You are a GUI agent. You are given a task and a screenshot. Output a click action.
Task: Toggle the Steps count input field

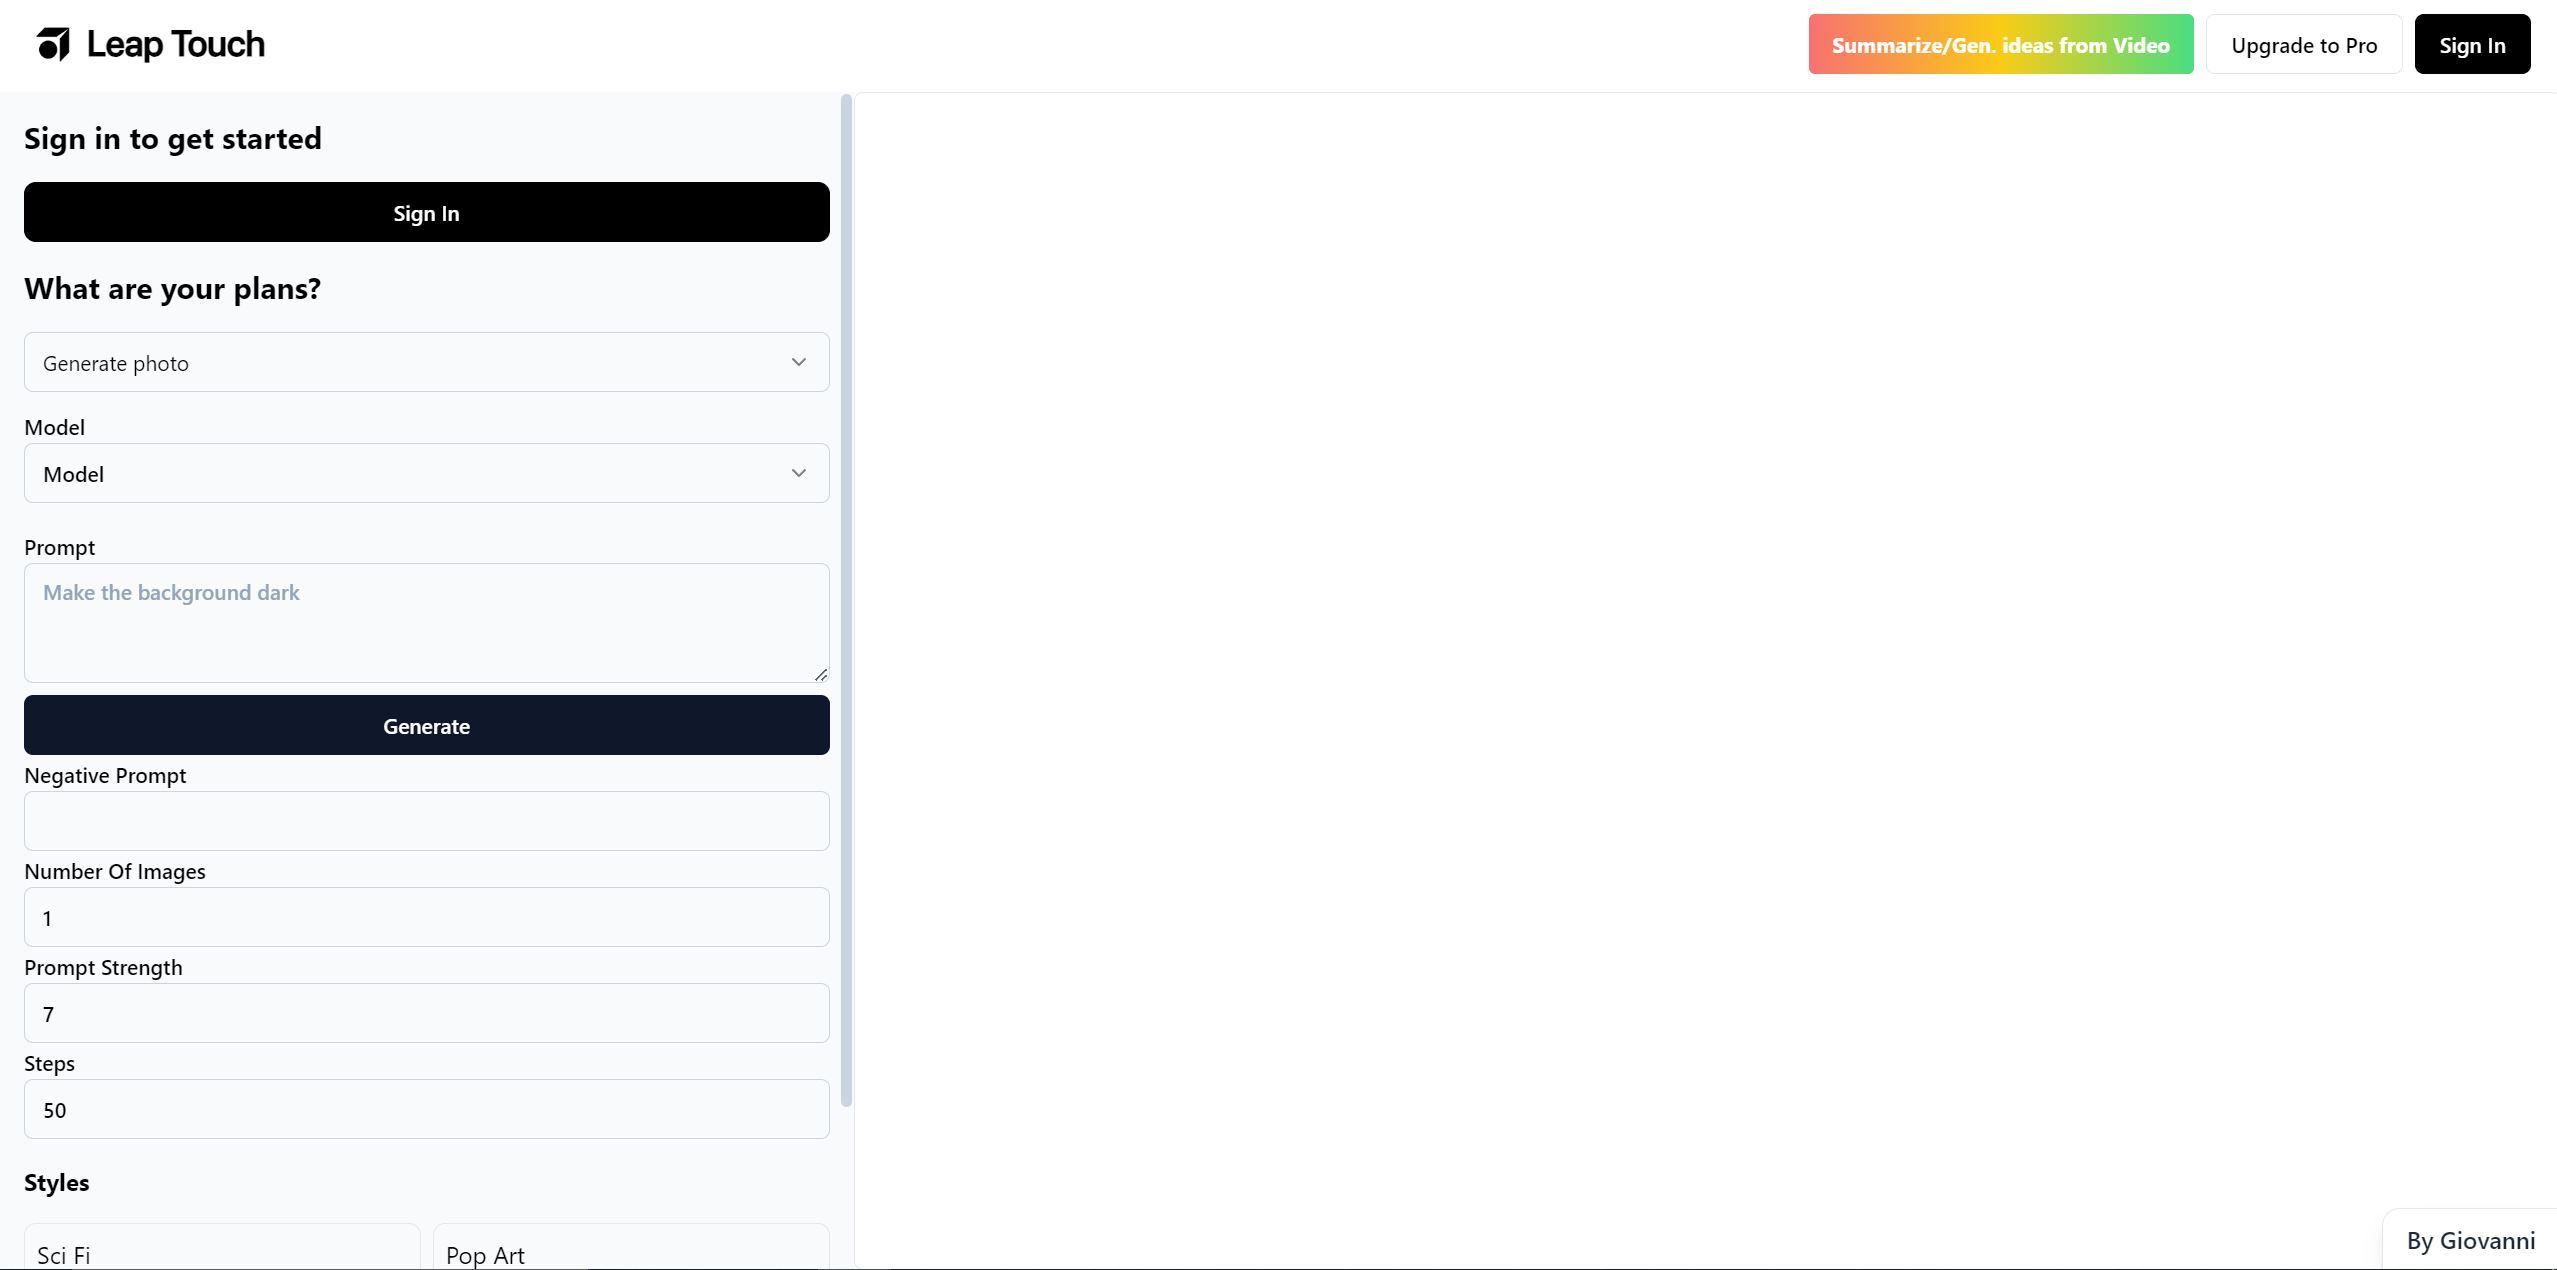tap(426, 1109)
